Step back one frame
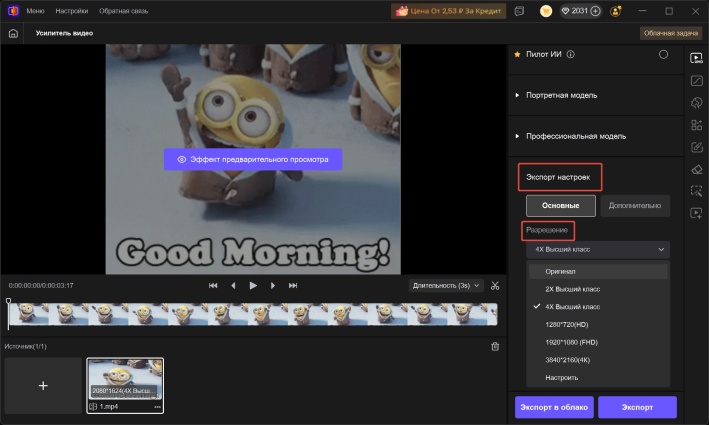Viewport: 709px width, 425px height. 233,286
